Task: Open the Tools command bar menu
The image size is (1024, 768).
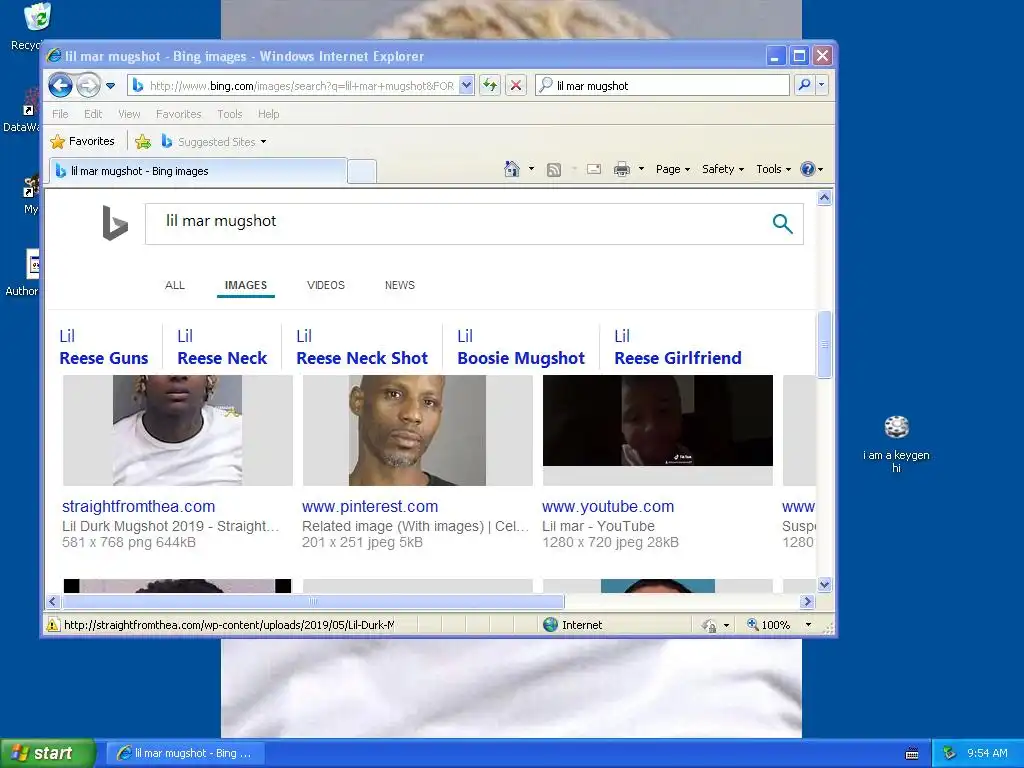Action: click(x=773, y=169)
